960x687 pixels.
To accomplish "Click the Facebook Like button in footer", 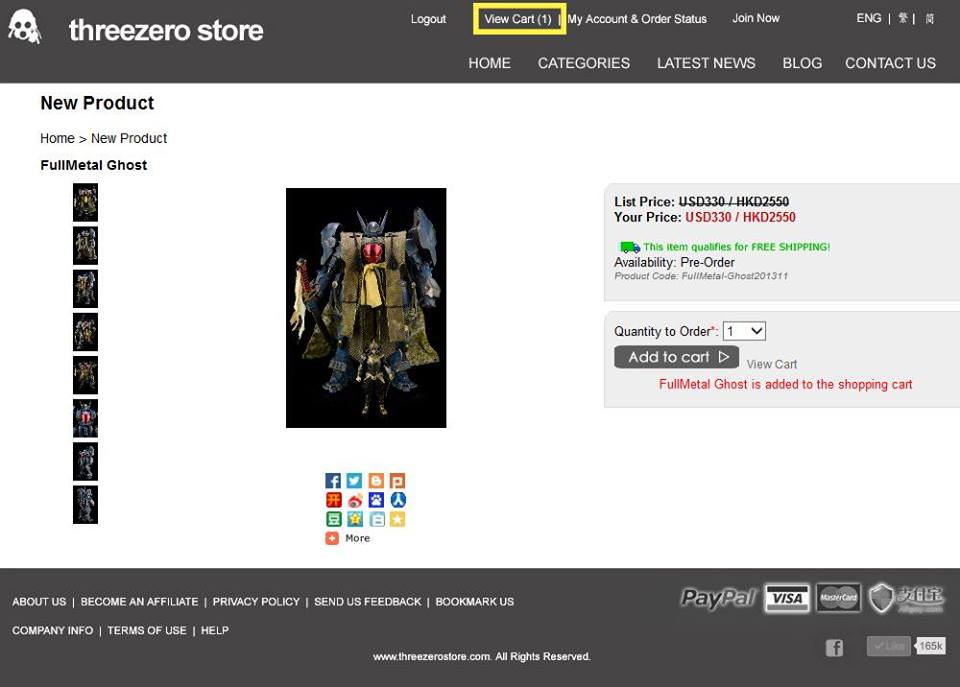I will (x=888, y=646).
